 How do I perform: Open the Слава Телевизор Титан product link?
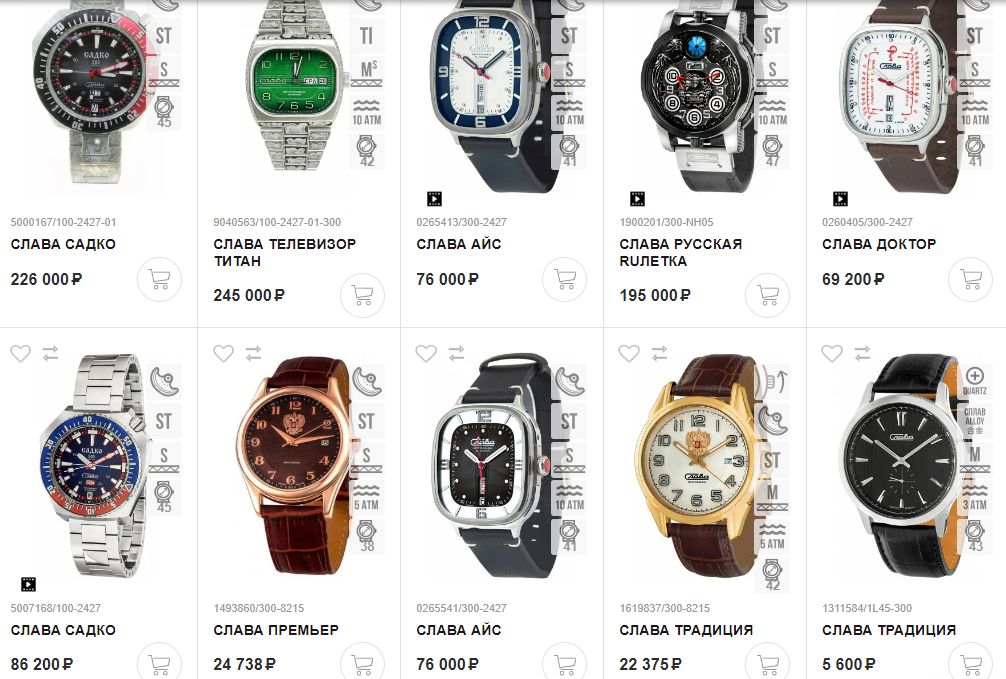285,252
